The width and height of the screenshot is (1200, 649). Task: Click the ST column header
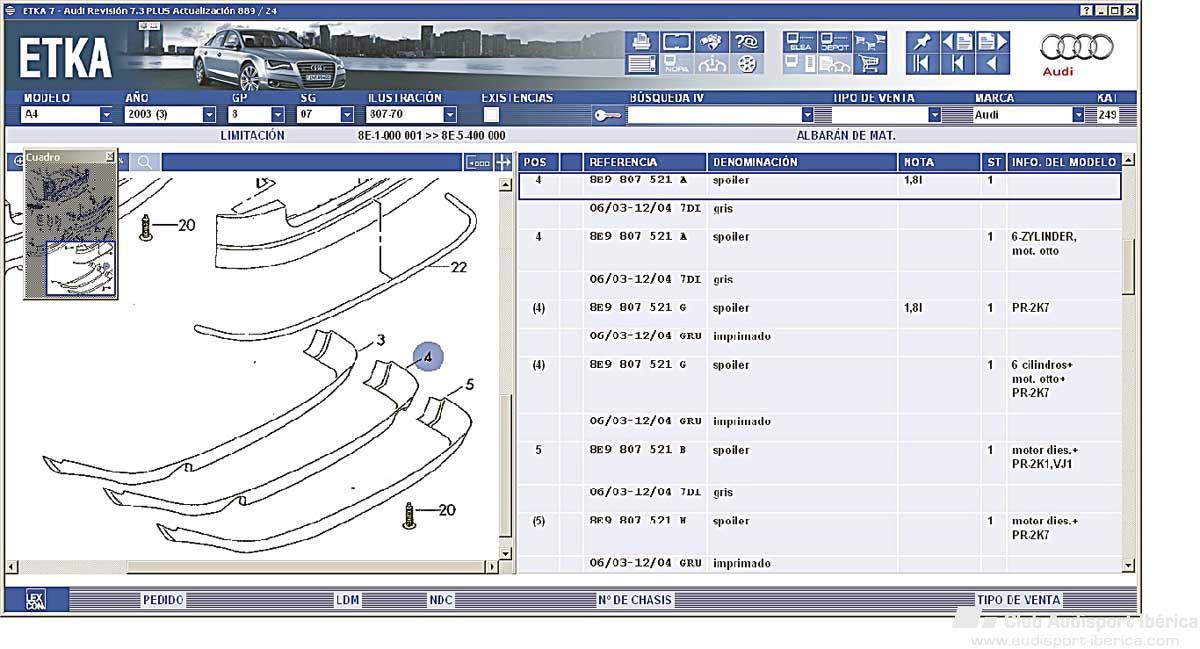click(994, 162)
